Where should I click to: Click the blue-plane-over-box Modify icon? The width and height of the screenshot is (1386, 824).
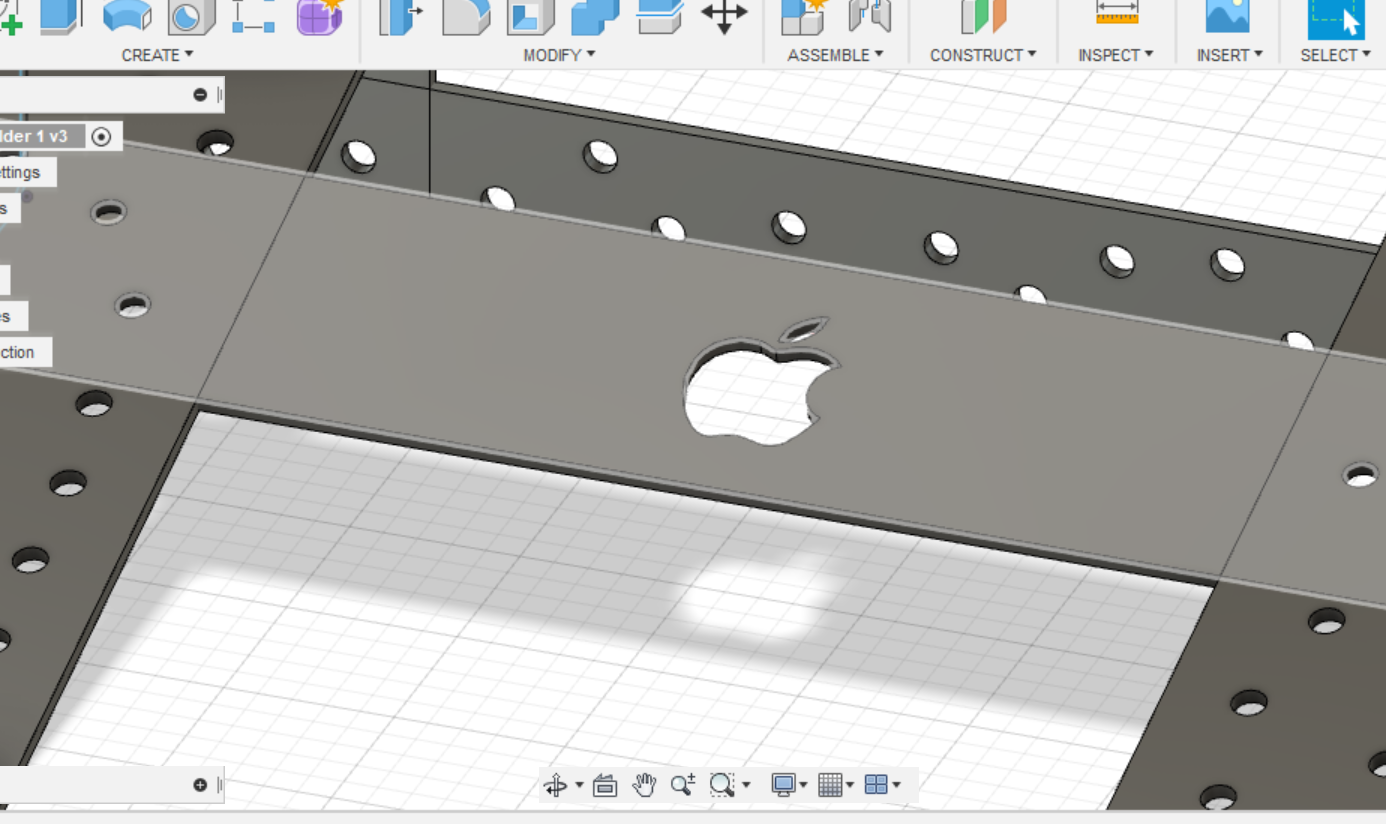click(660, 17)
